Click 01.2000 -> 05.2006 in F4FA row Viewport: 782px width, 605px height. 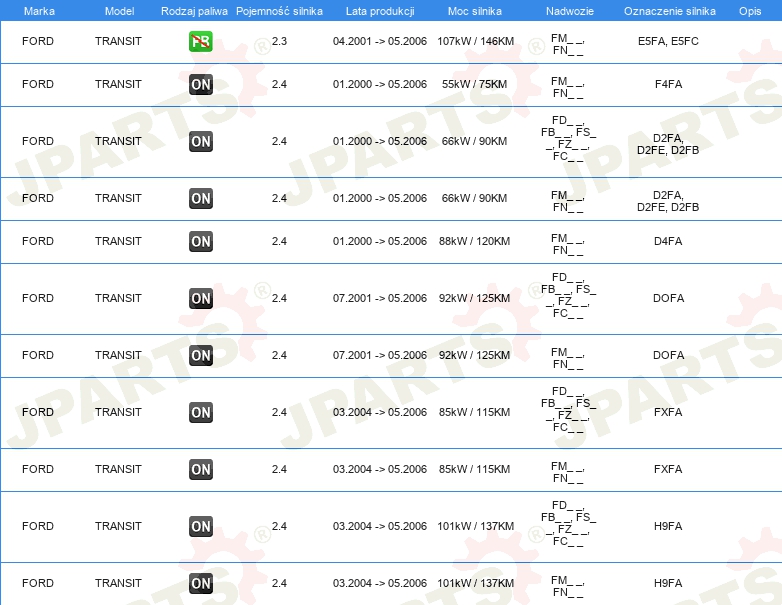point(380,84)
